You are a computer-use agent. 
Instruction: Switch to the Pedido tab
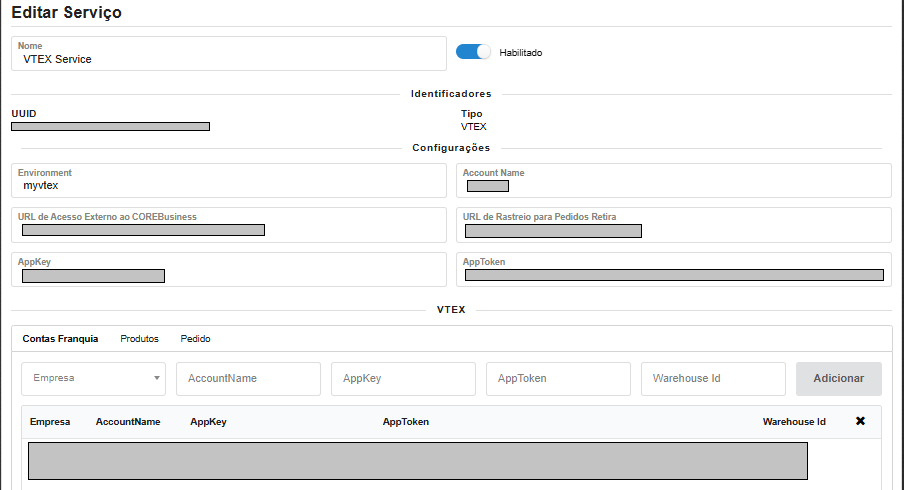195,339
